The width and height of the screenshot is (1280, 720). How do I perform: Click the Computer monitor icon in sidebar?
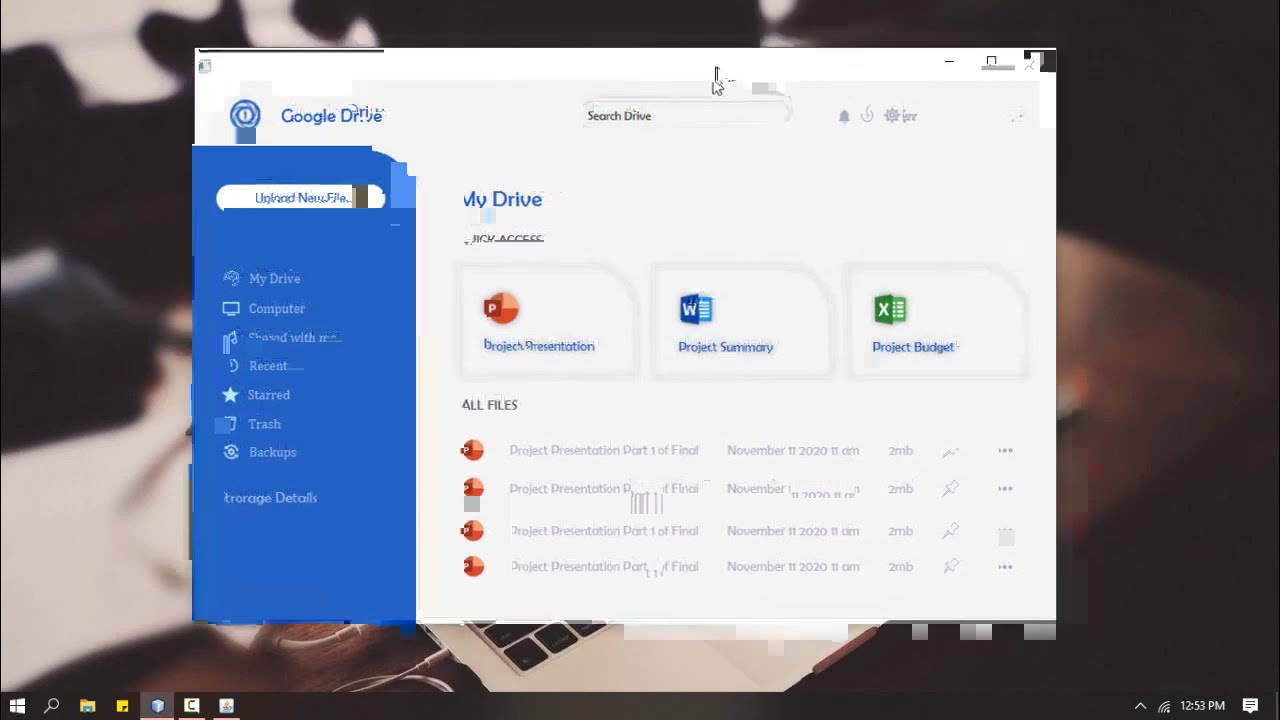pos(231,309)
